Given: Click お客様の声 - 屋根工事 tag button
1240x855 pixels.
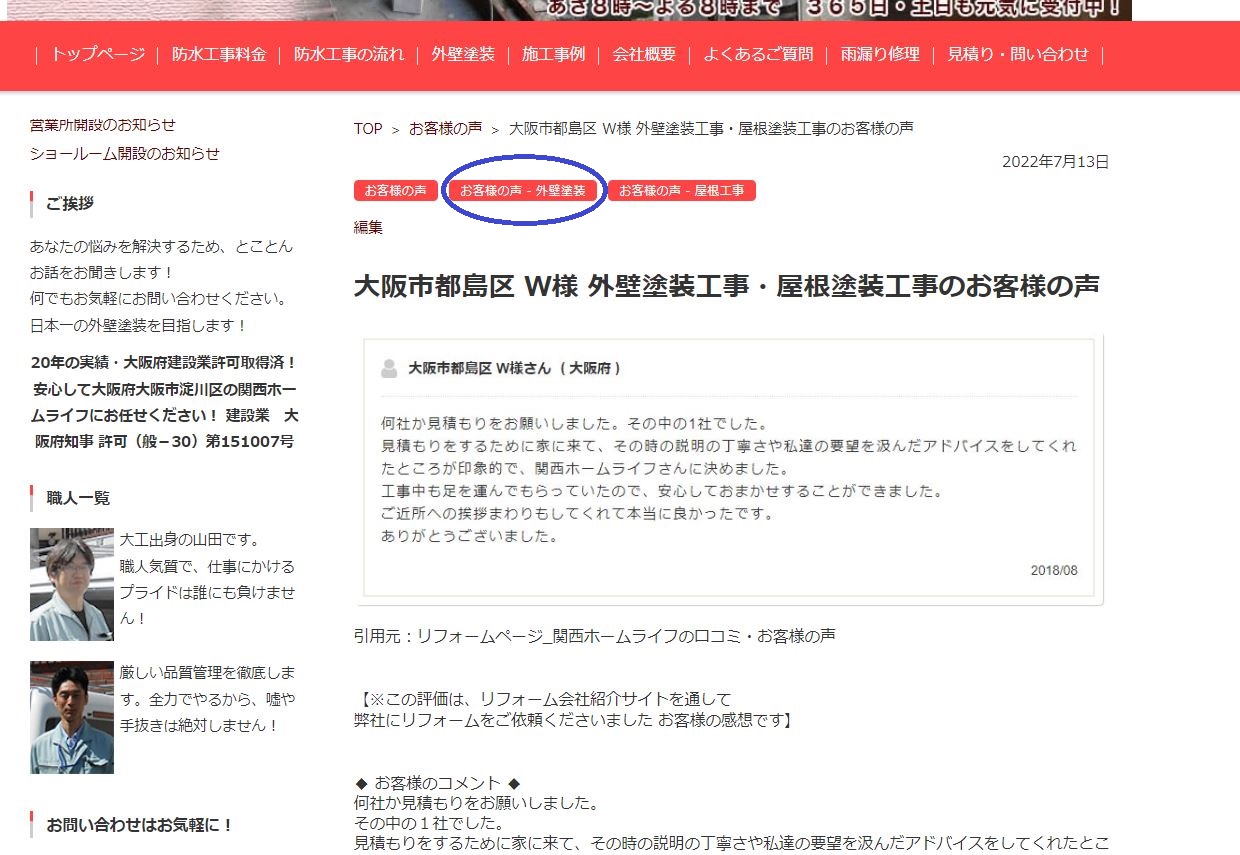Looking at the screenshot, I should tap(682, 190).
